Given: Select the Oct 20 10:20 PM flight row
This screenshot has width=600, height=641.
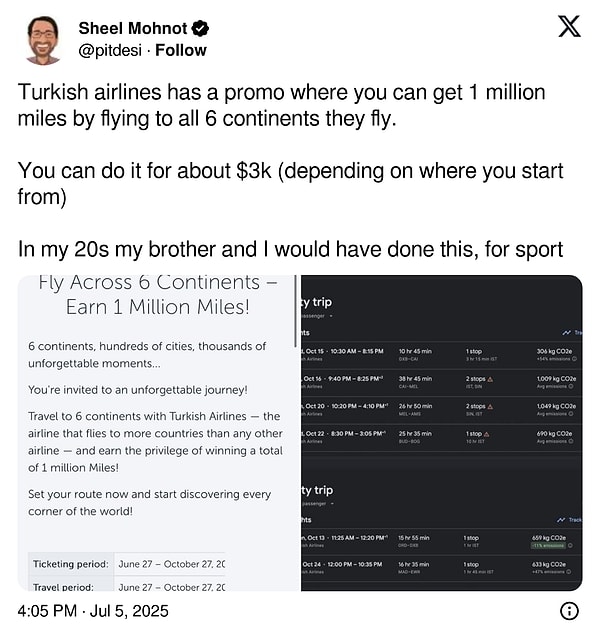Looking at the screenshot, I should 441,410.
